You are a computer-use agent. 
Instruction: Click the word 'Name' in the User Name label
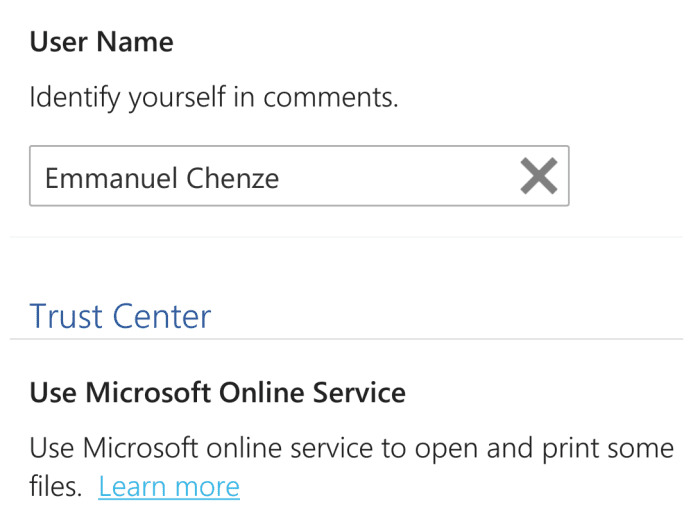(135, 42)
